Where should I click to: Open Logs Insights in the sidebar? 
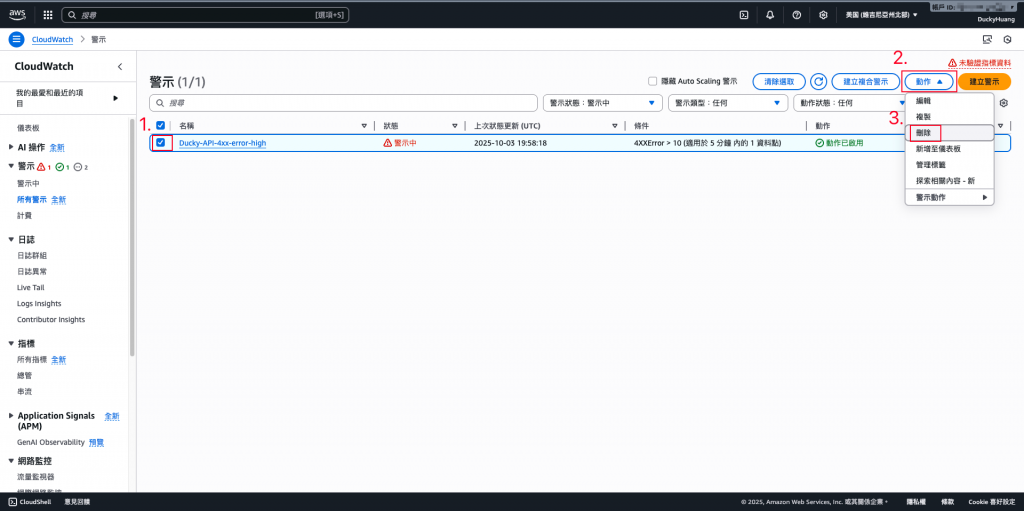(x=39, y=303)
